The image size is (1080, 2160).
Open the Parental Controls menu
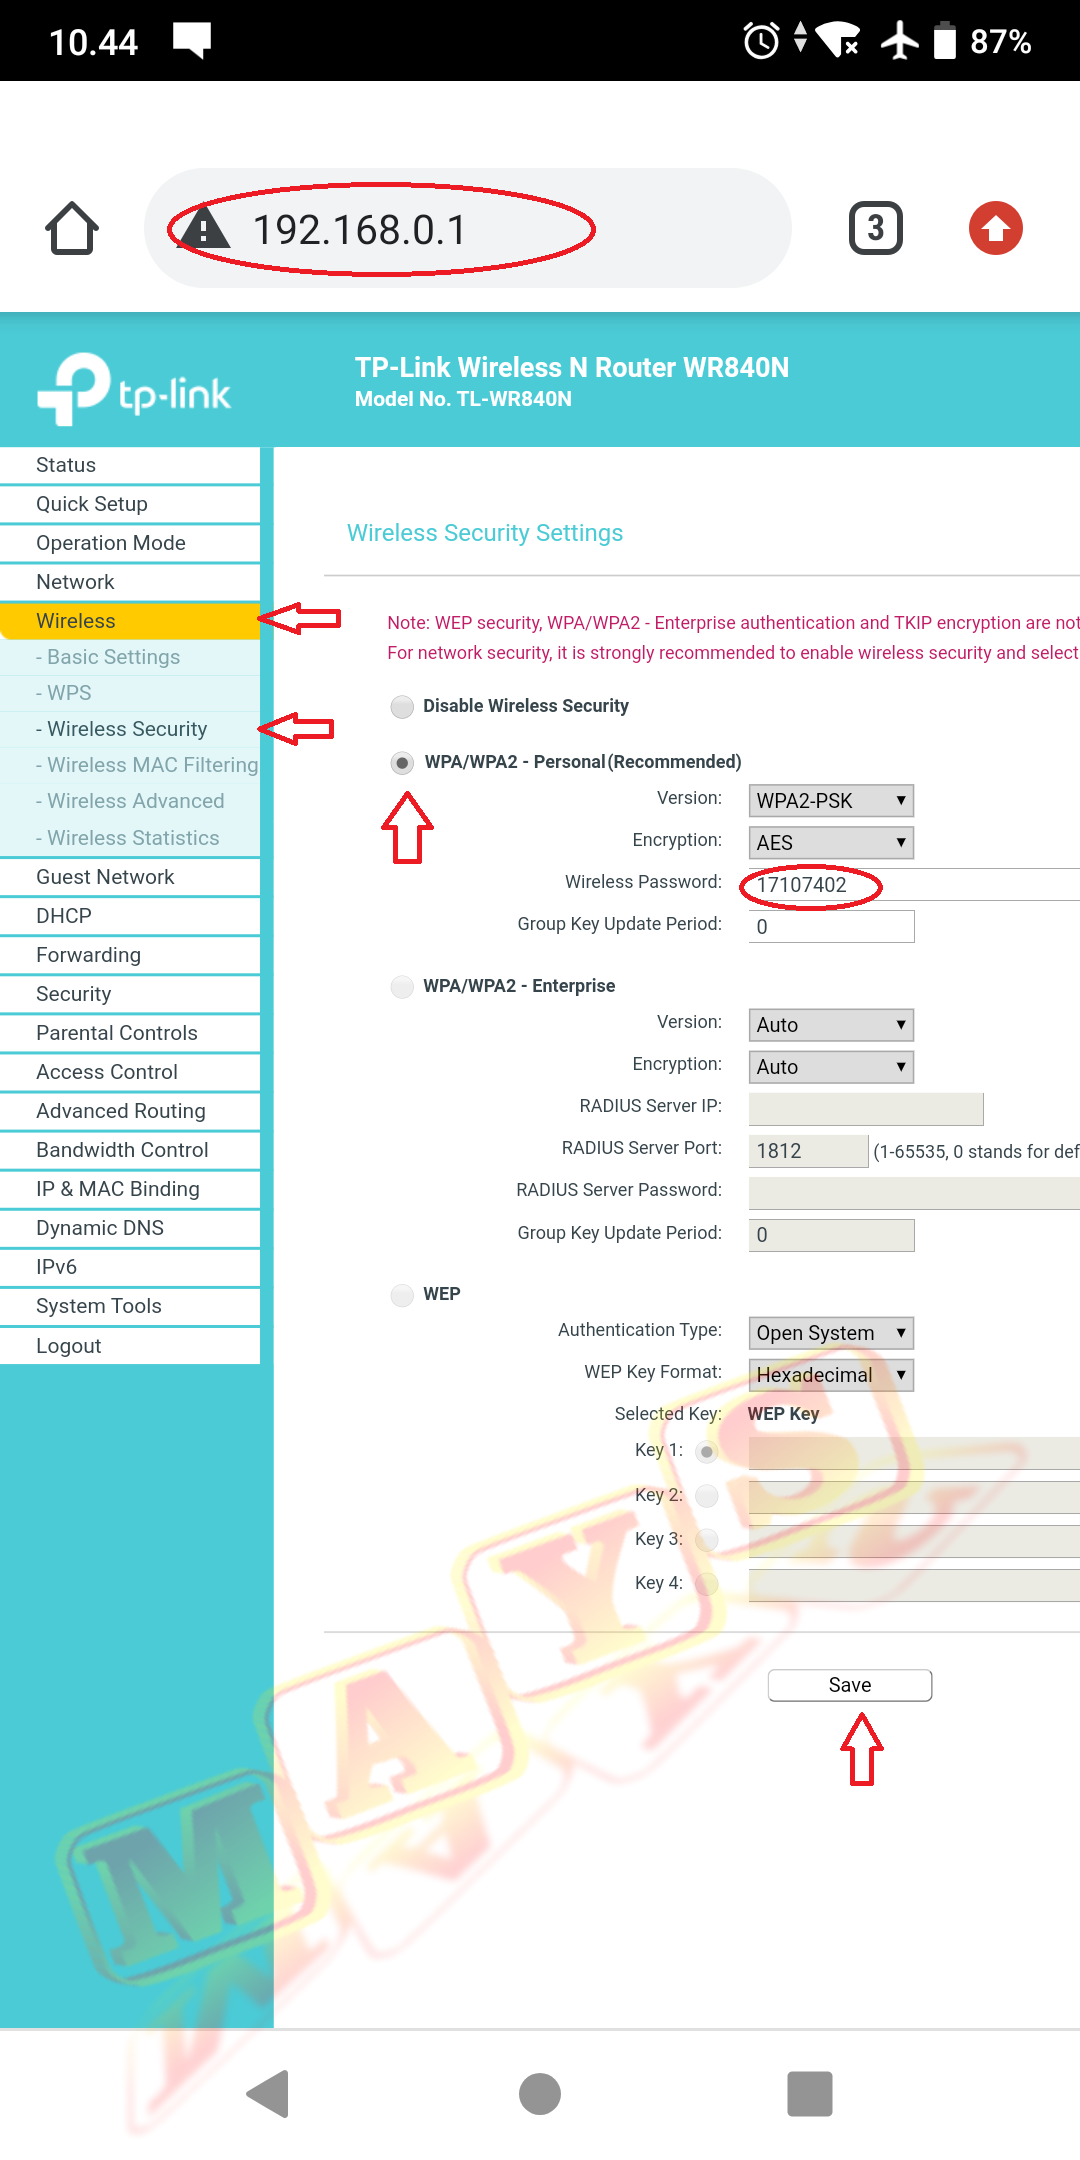[130, 1033]
